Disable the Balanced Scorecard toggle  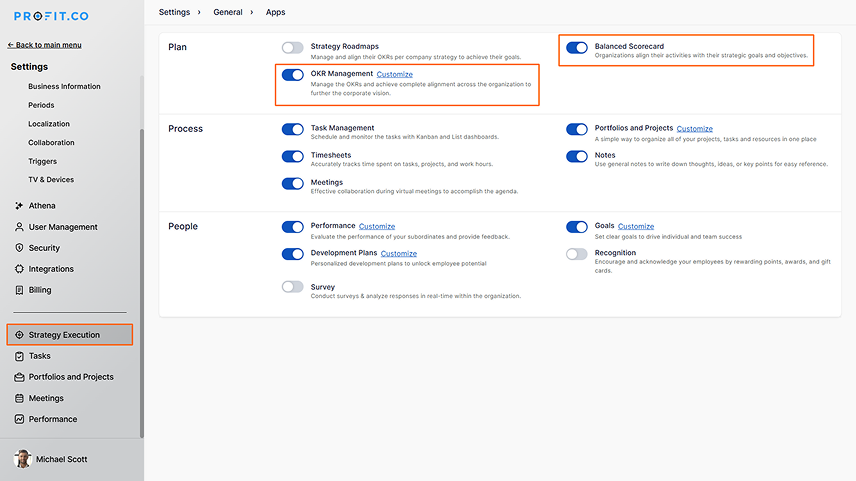pyautogui.click(x=576, y=47)
